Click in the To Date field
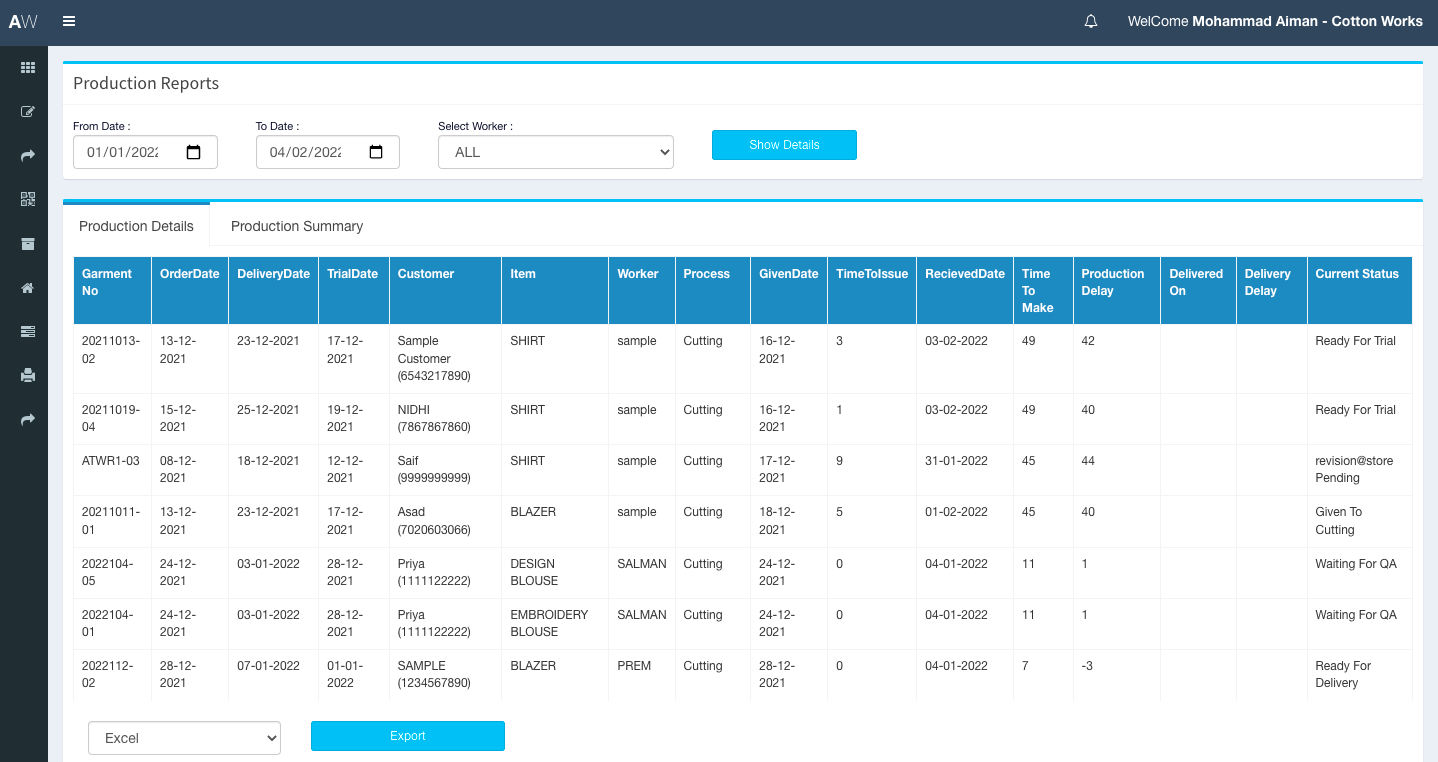This screenshot has width=1438, height=762. 328,152
